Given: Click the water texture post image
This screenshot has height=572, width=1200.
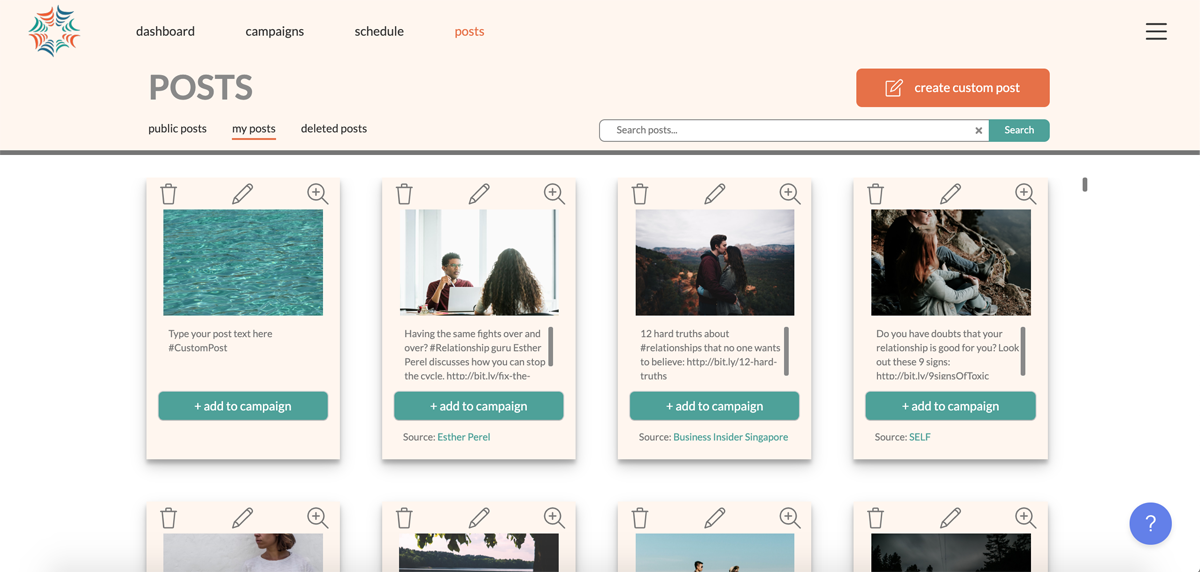Looking at the screenshot, I should pos(243,263).
